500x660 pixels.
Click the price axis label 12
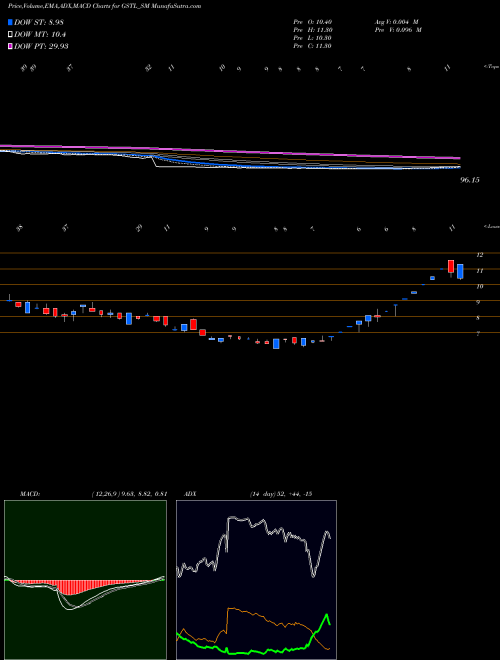pos(479,255)
